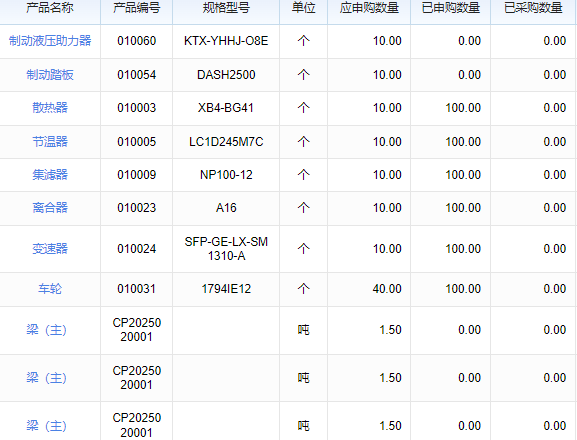
Task: Open the 车轮 product link
Action: coord(50,289)
